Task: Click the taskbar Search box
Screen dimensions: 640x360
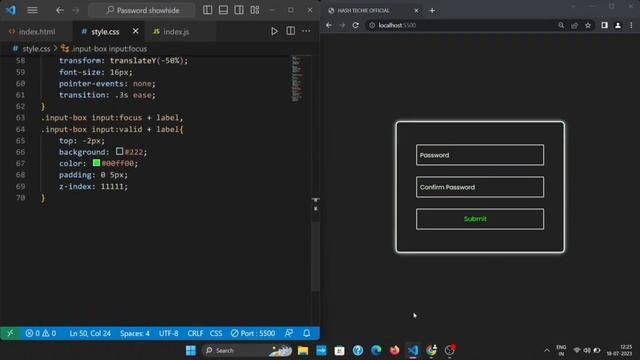Action: [247, 350]
